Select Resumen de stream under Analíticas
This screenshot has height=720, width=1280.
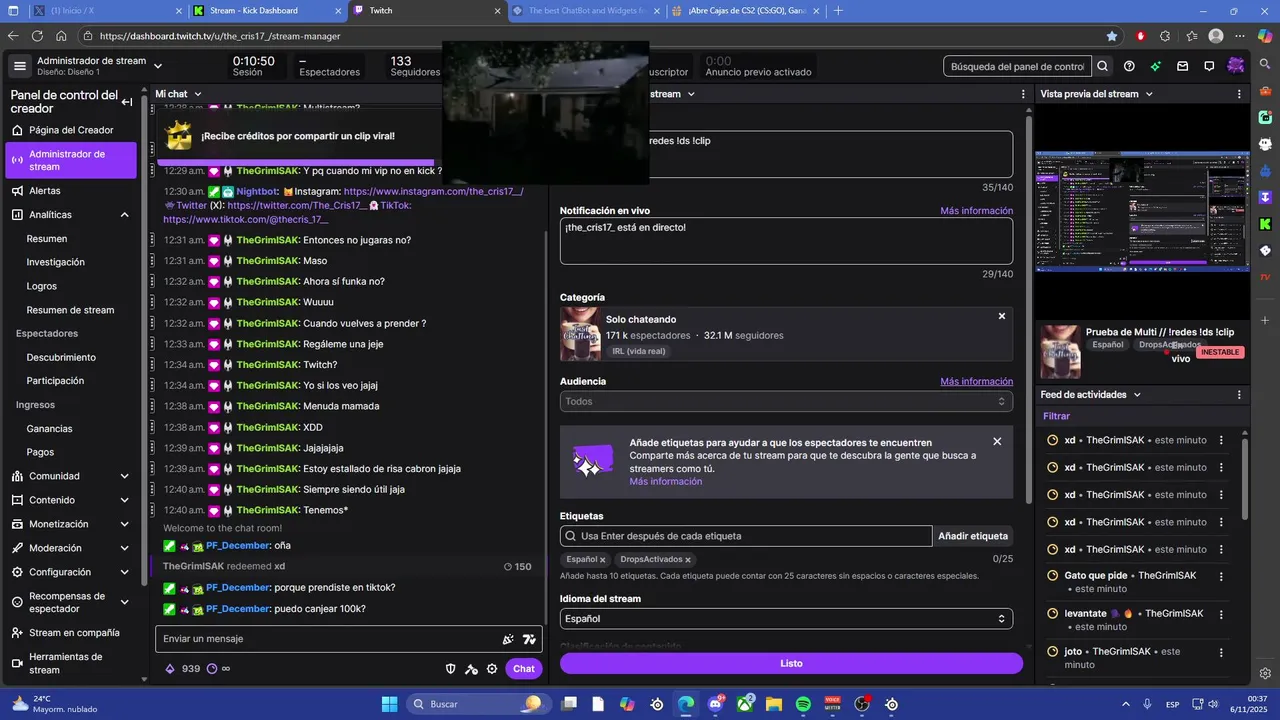tap(70, 310)
